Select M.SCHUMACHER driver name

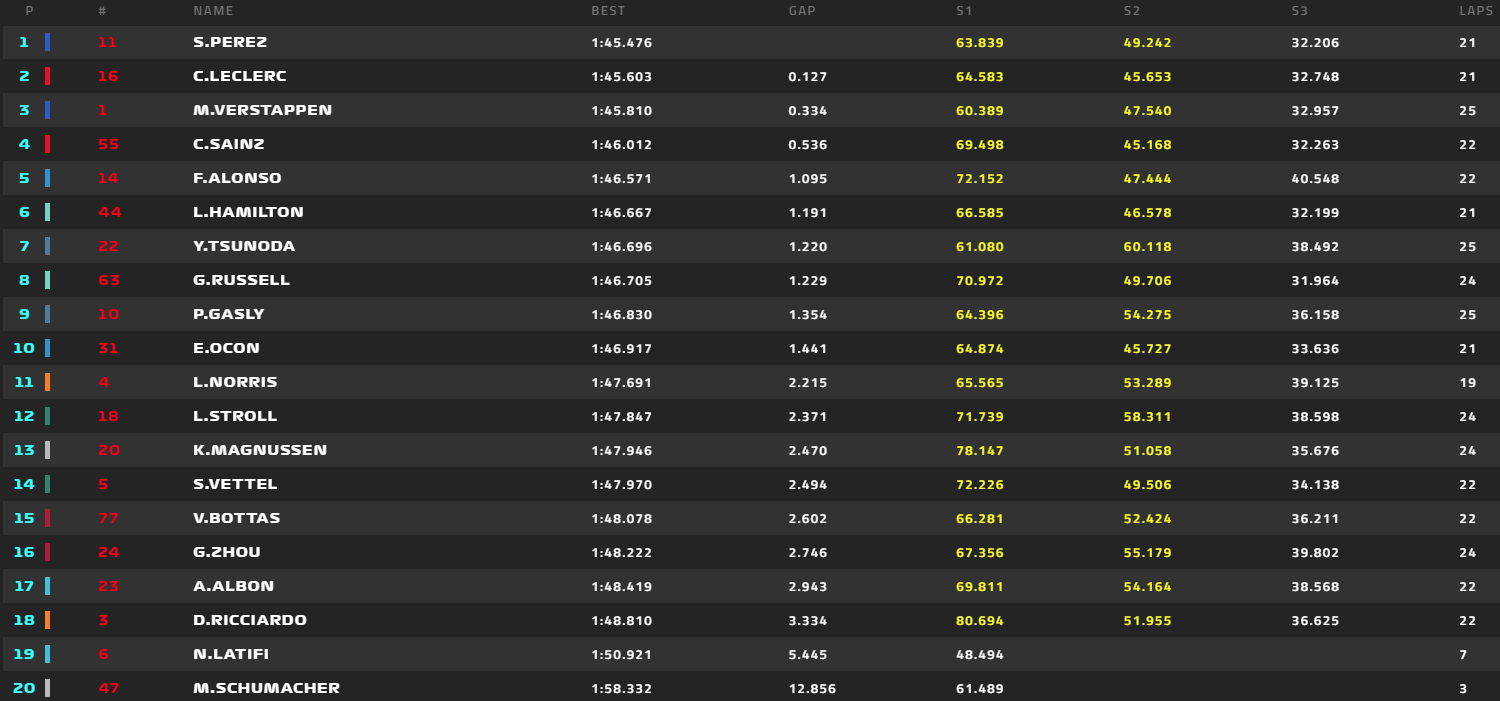click(x=266, y=688)
